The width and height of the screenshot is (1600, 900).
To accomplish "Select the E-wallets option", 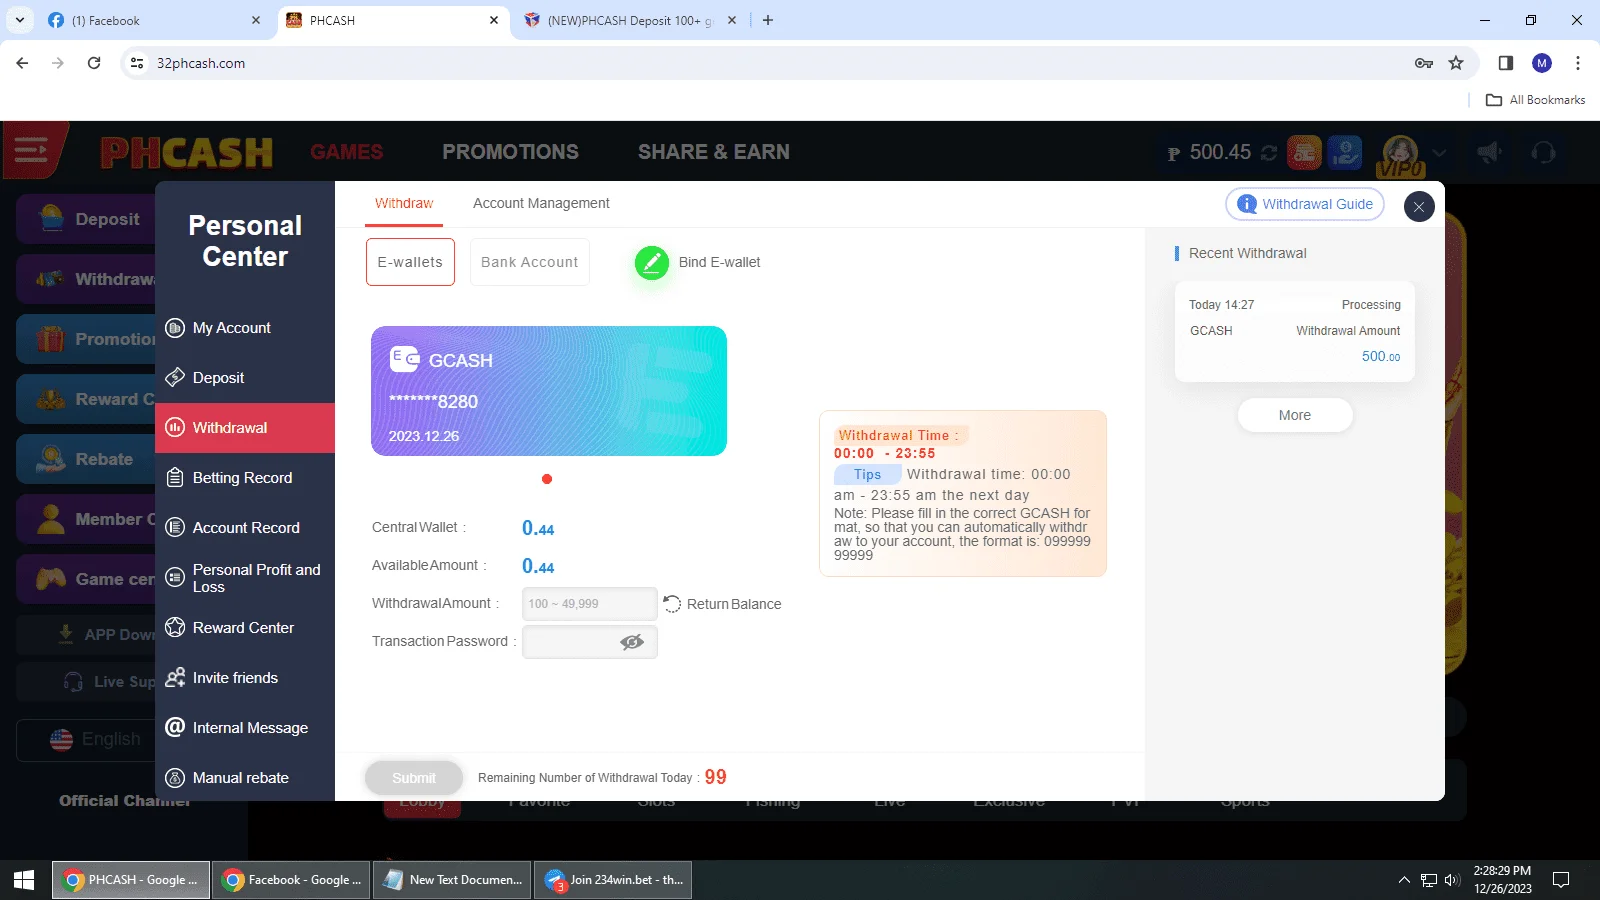I will [x=410, y=262].
